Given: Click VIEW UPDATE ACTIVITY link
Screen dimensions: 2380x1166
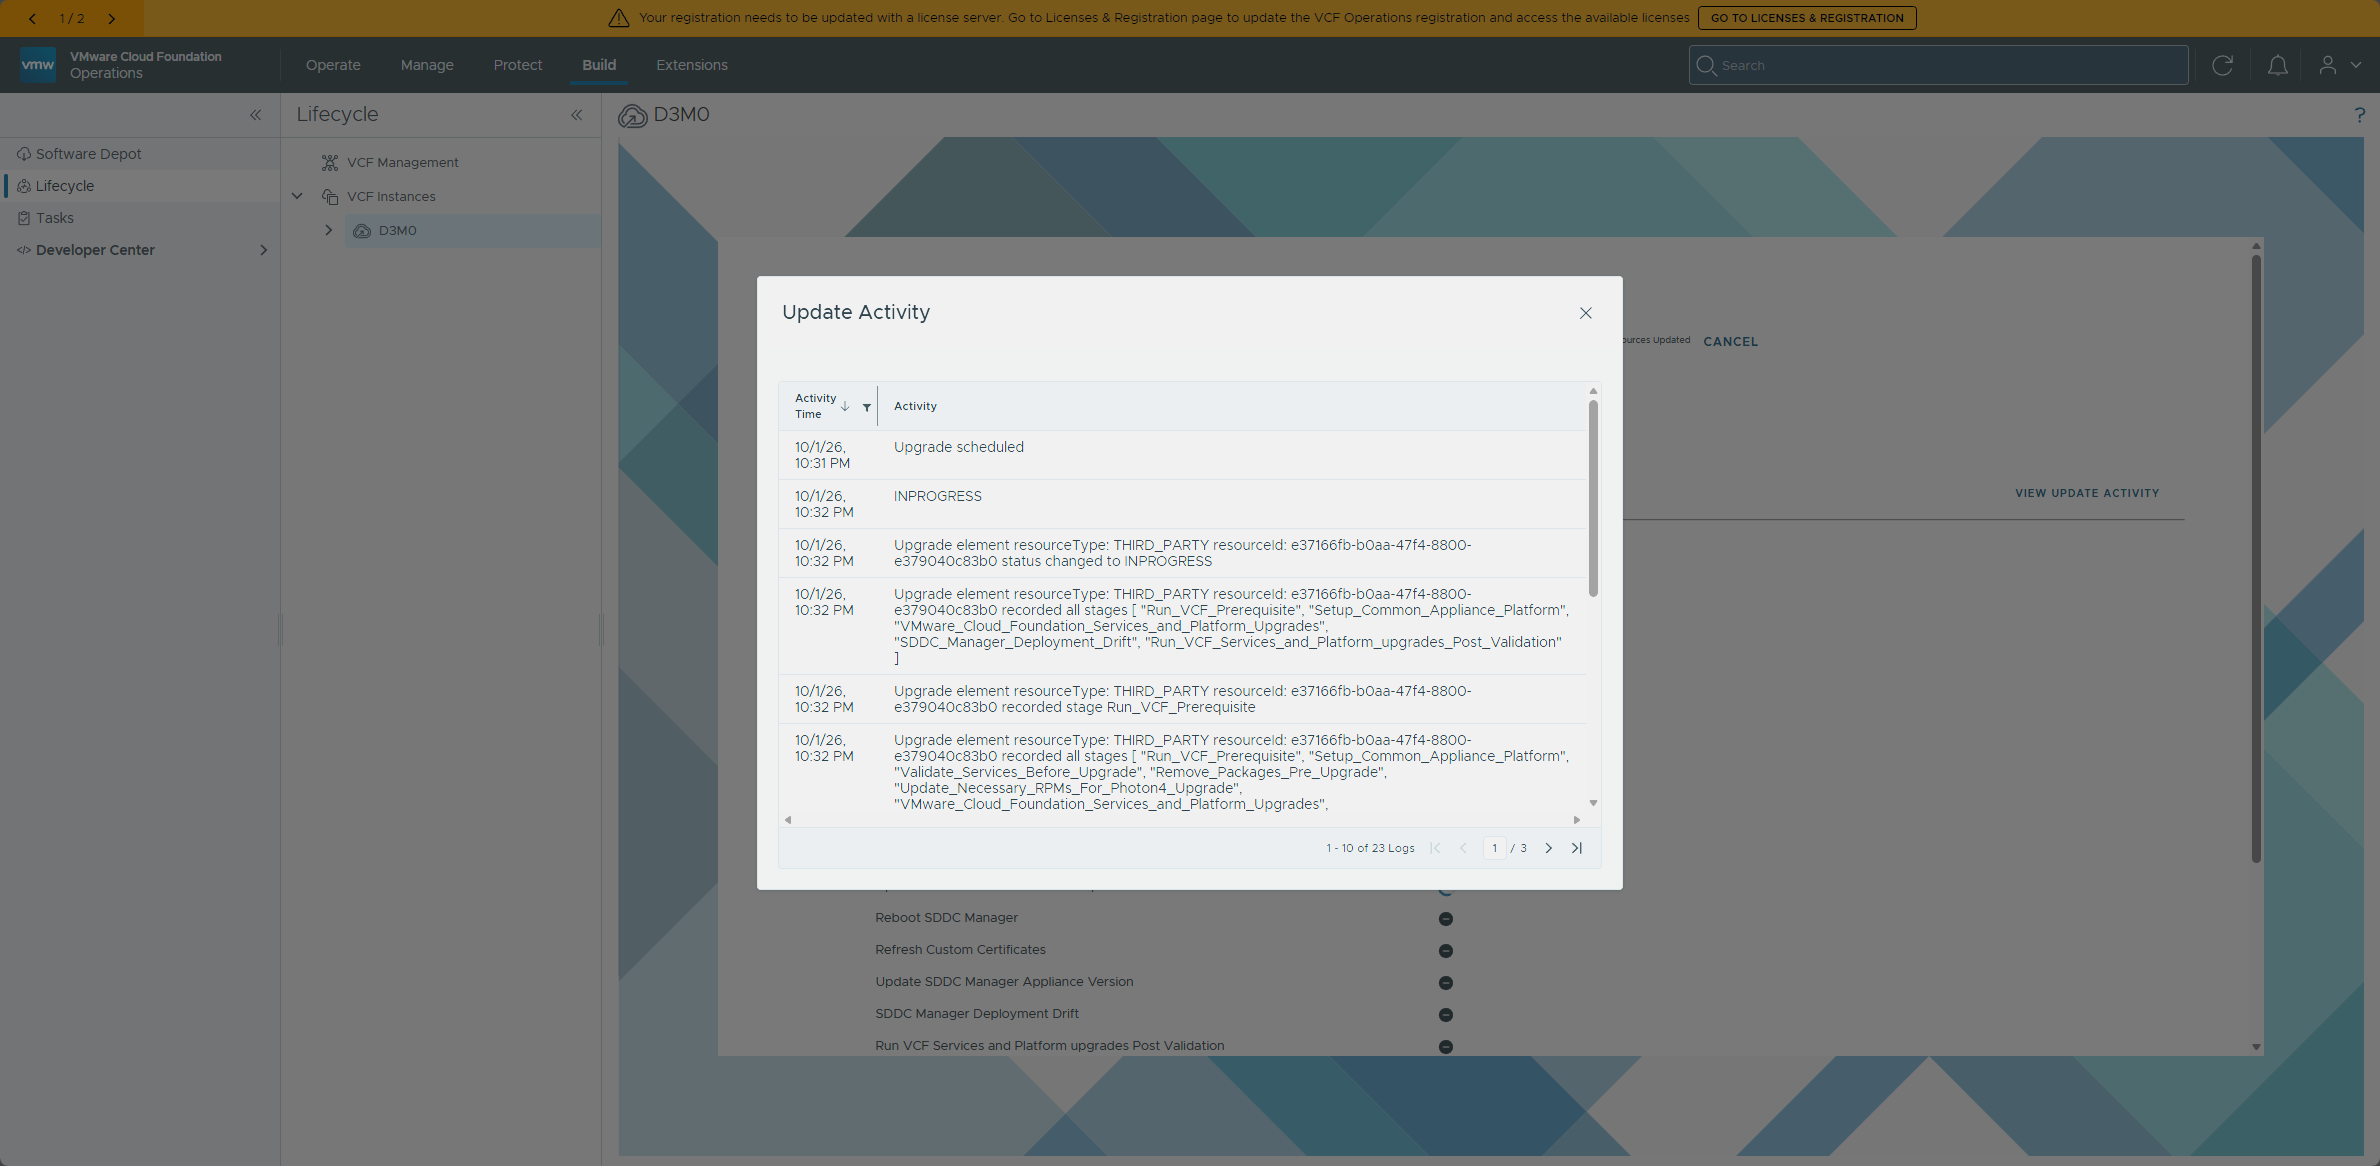Looking at the screenshot, I should click(2087, 493).
